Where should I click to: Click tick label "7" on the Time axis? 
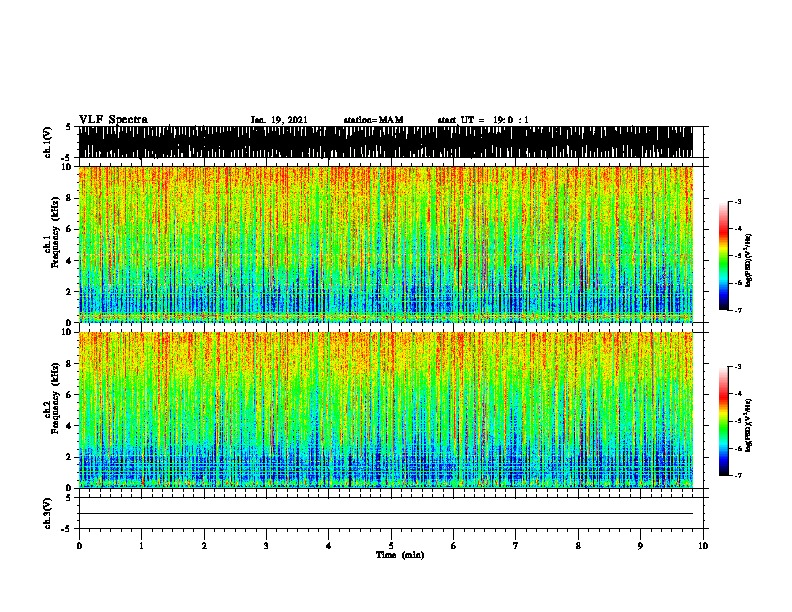516,546
